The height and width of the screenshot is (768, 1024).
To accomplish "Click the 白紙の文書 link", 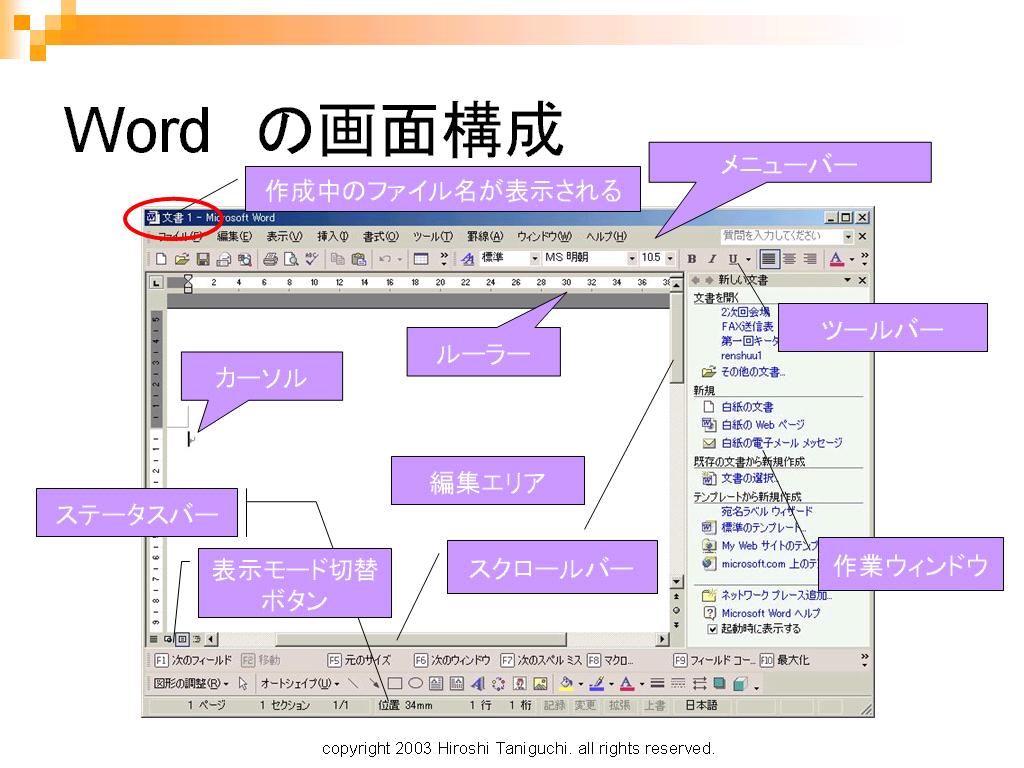I will click(x=747, y=407).
